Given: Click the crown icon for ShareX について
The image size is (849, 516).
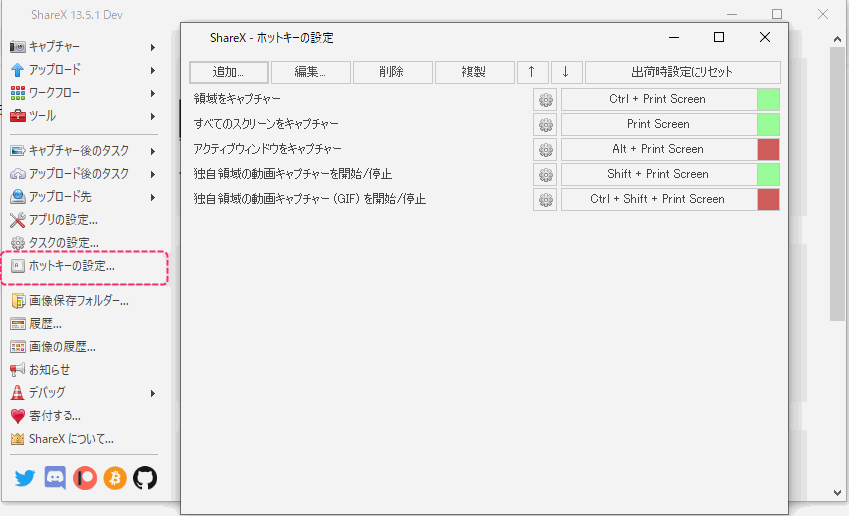Looking at the screenshot, I should coord(17,439).
